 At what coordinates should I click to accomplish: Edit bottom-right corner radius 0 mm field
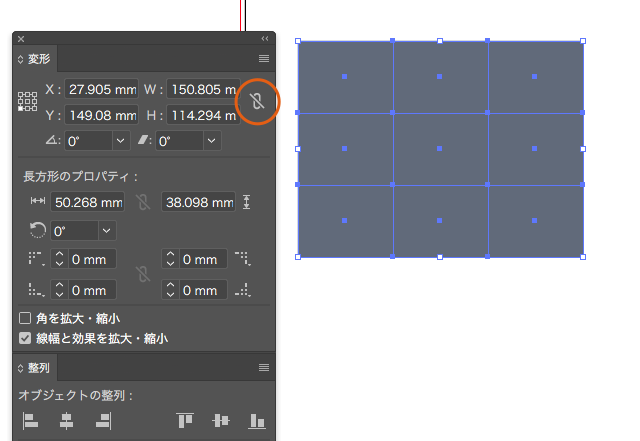point(203,290)
